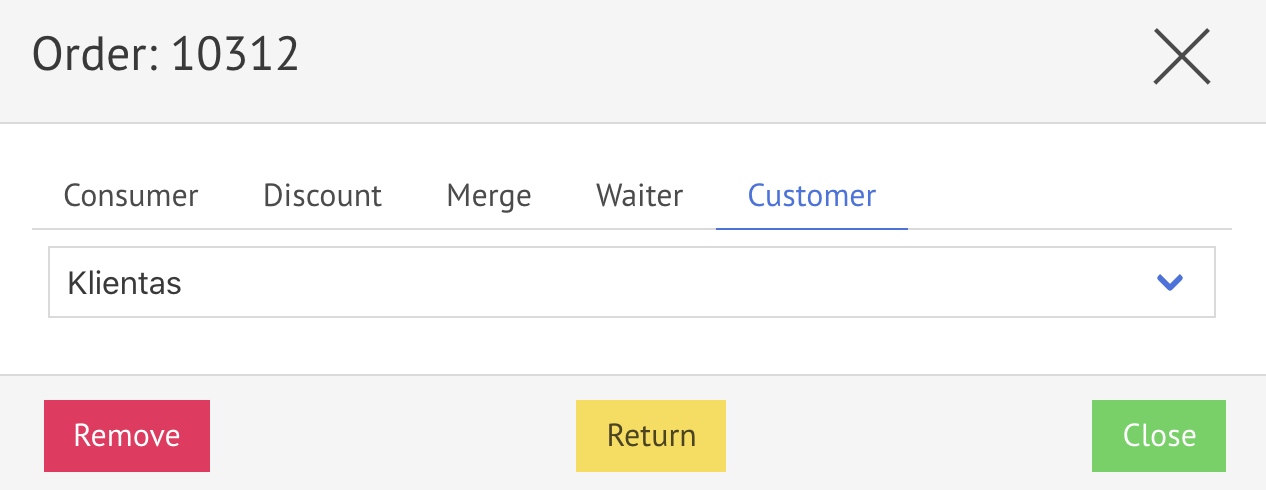Switch to the Discount tab

pos(322,195)
